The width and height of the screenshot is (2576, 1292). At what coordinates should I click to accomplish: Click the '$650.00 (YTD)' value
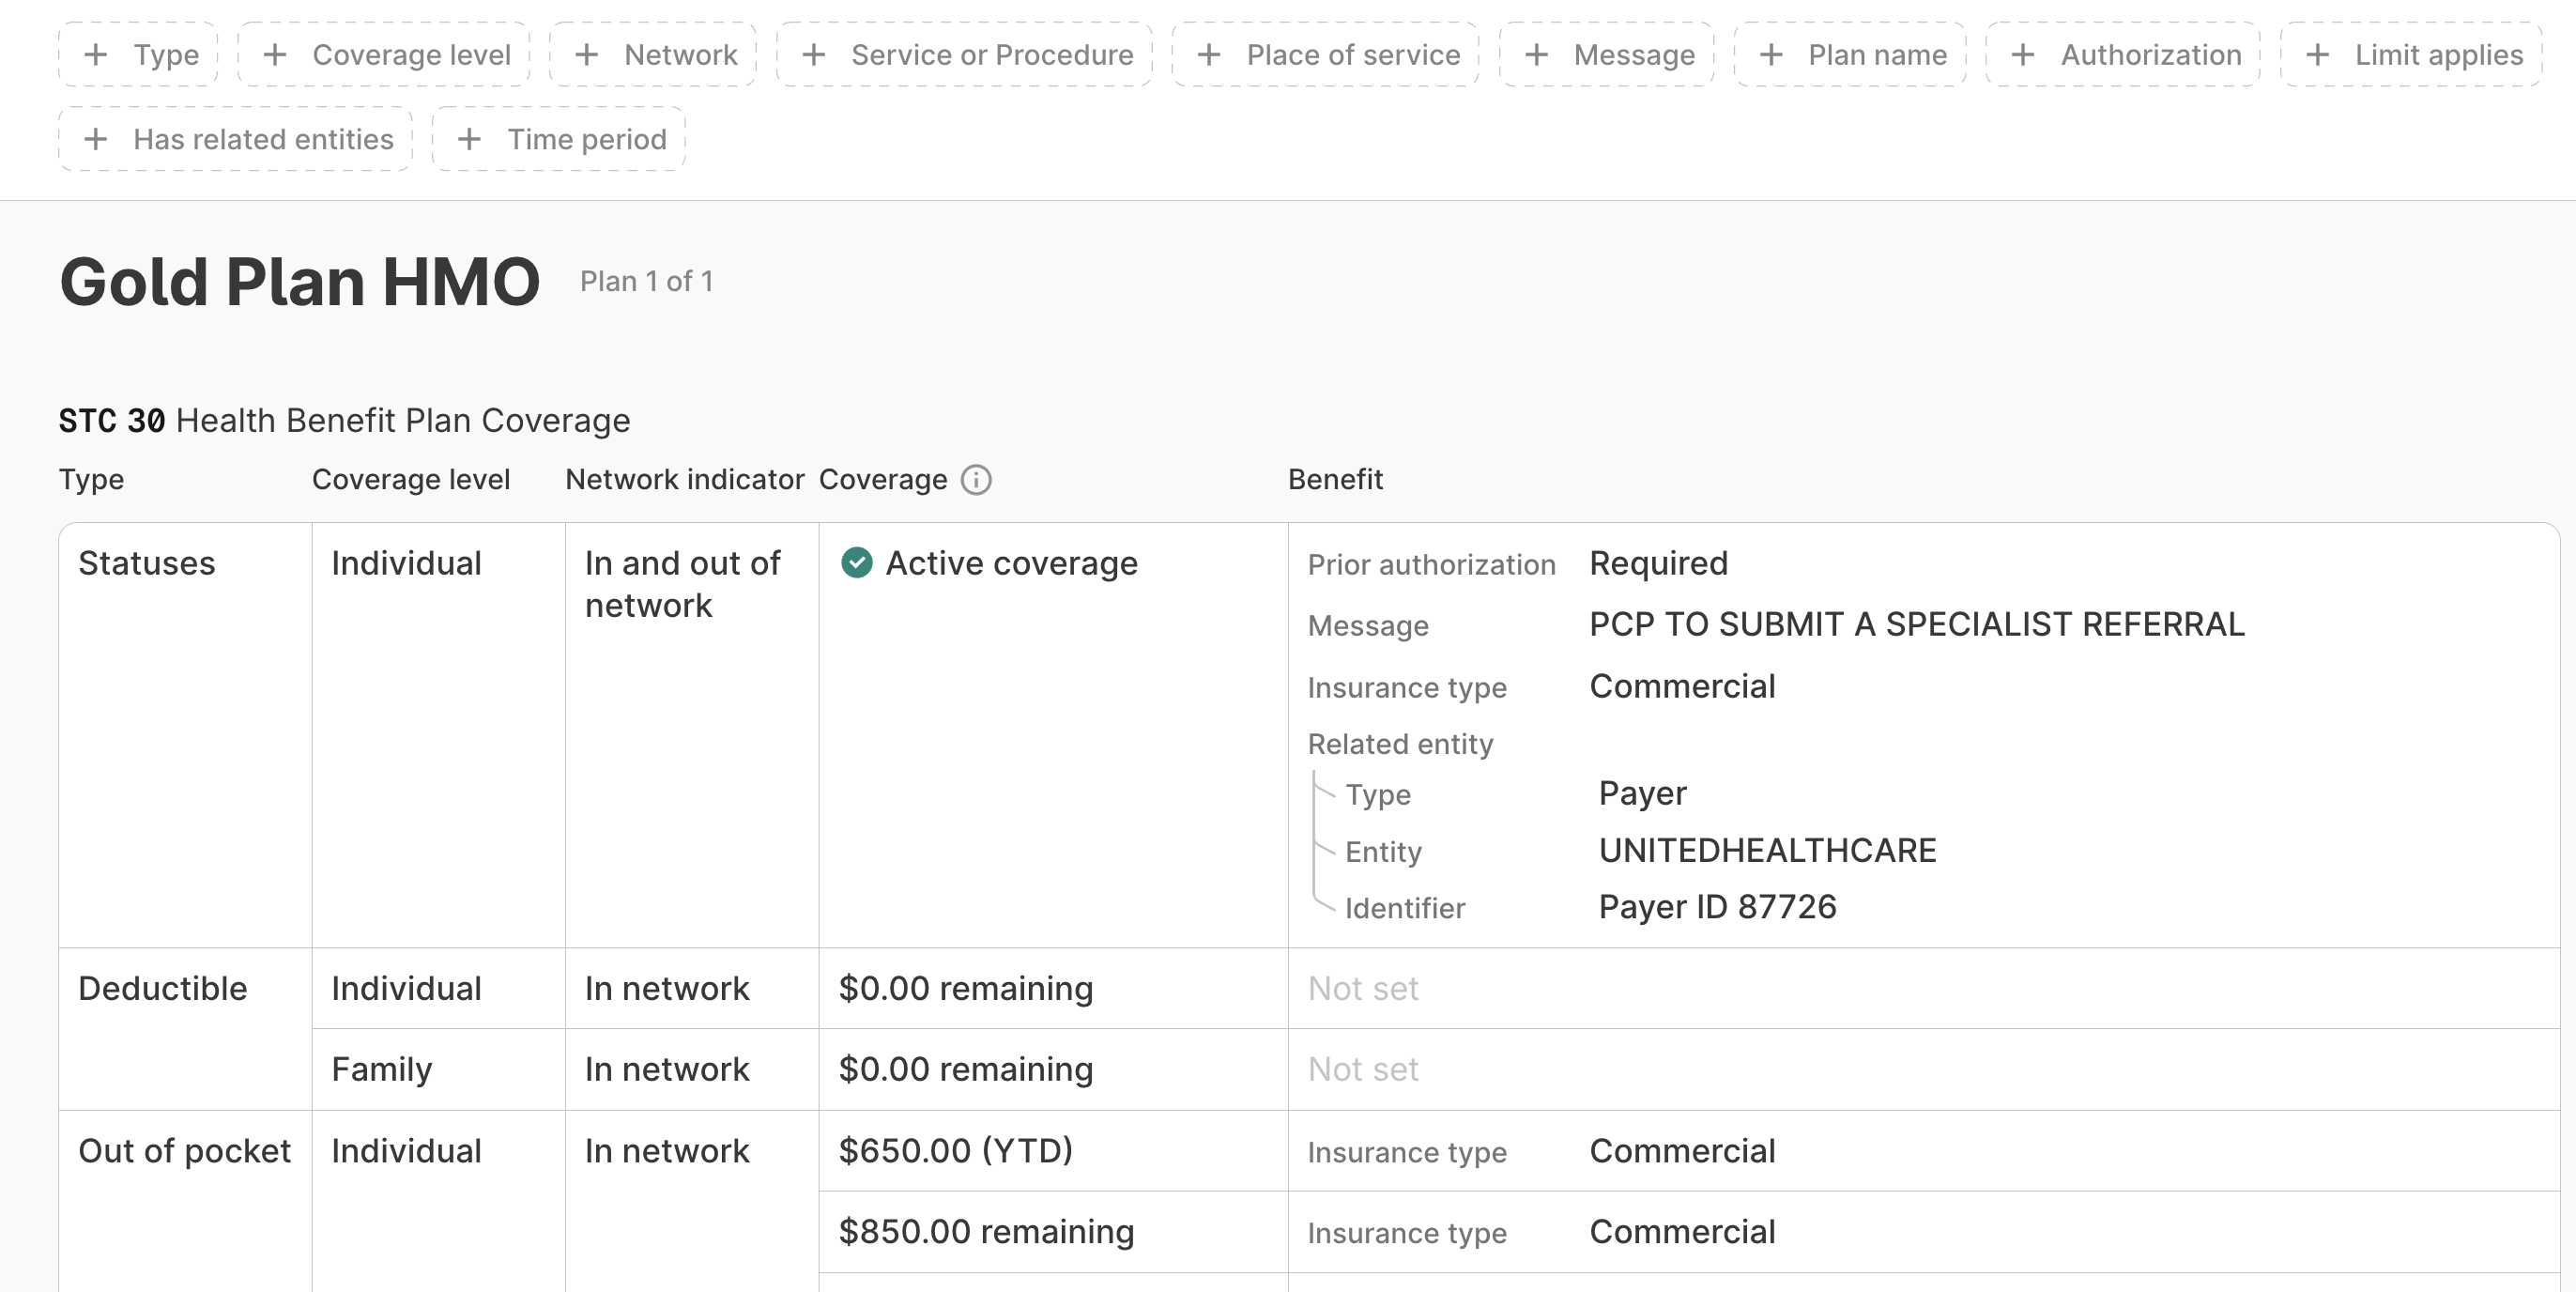tap(956, 1151)
